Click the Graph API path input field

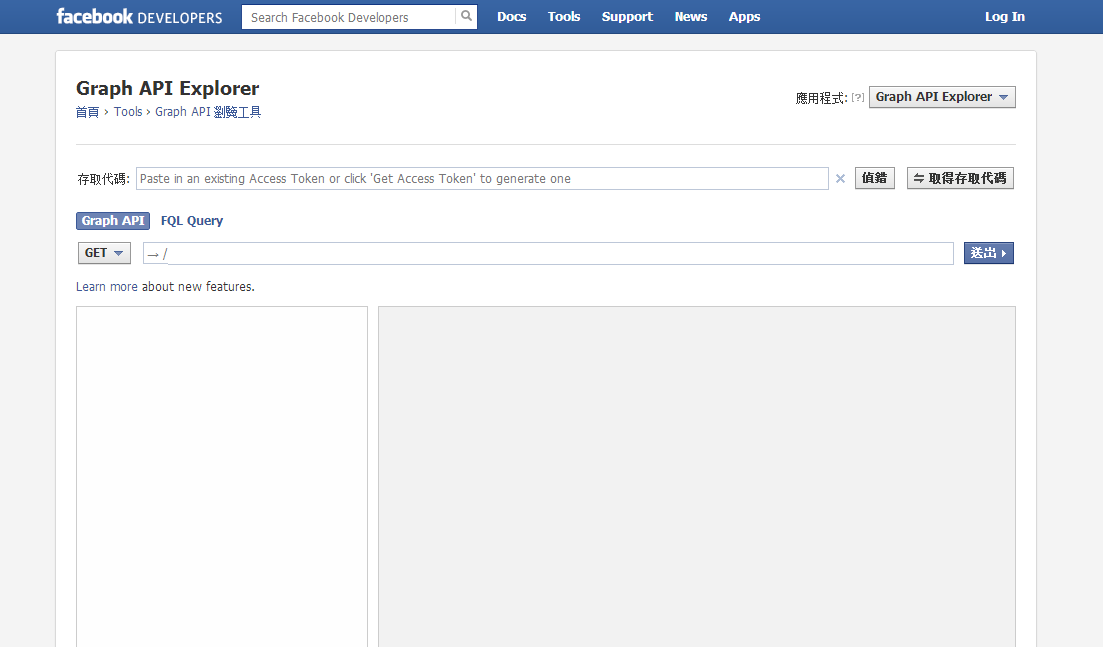(x=548, y=253)
